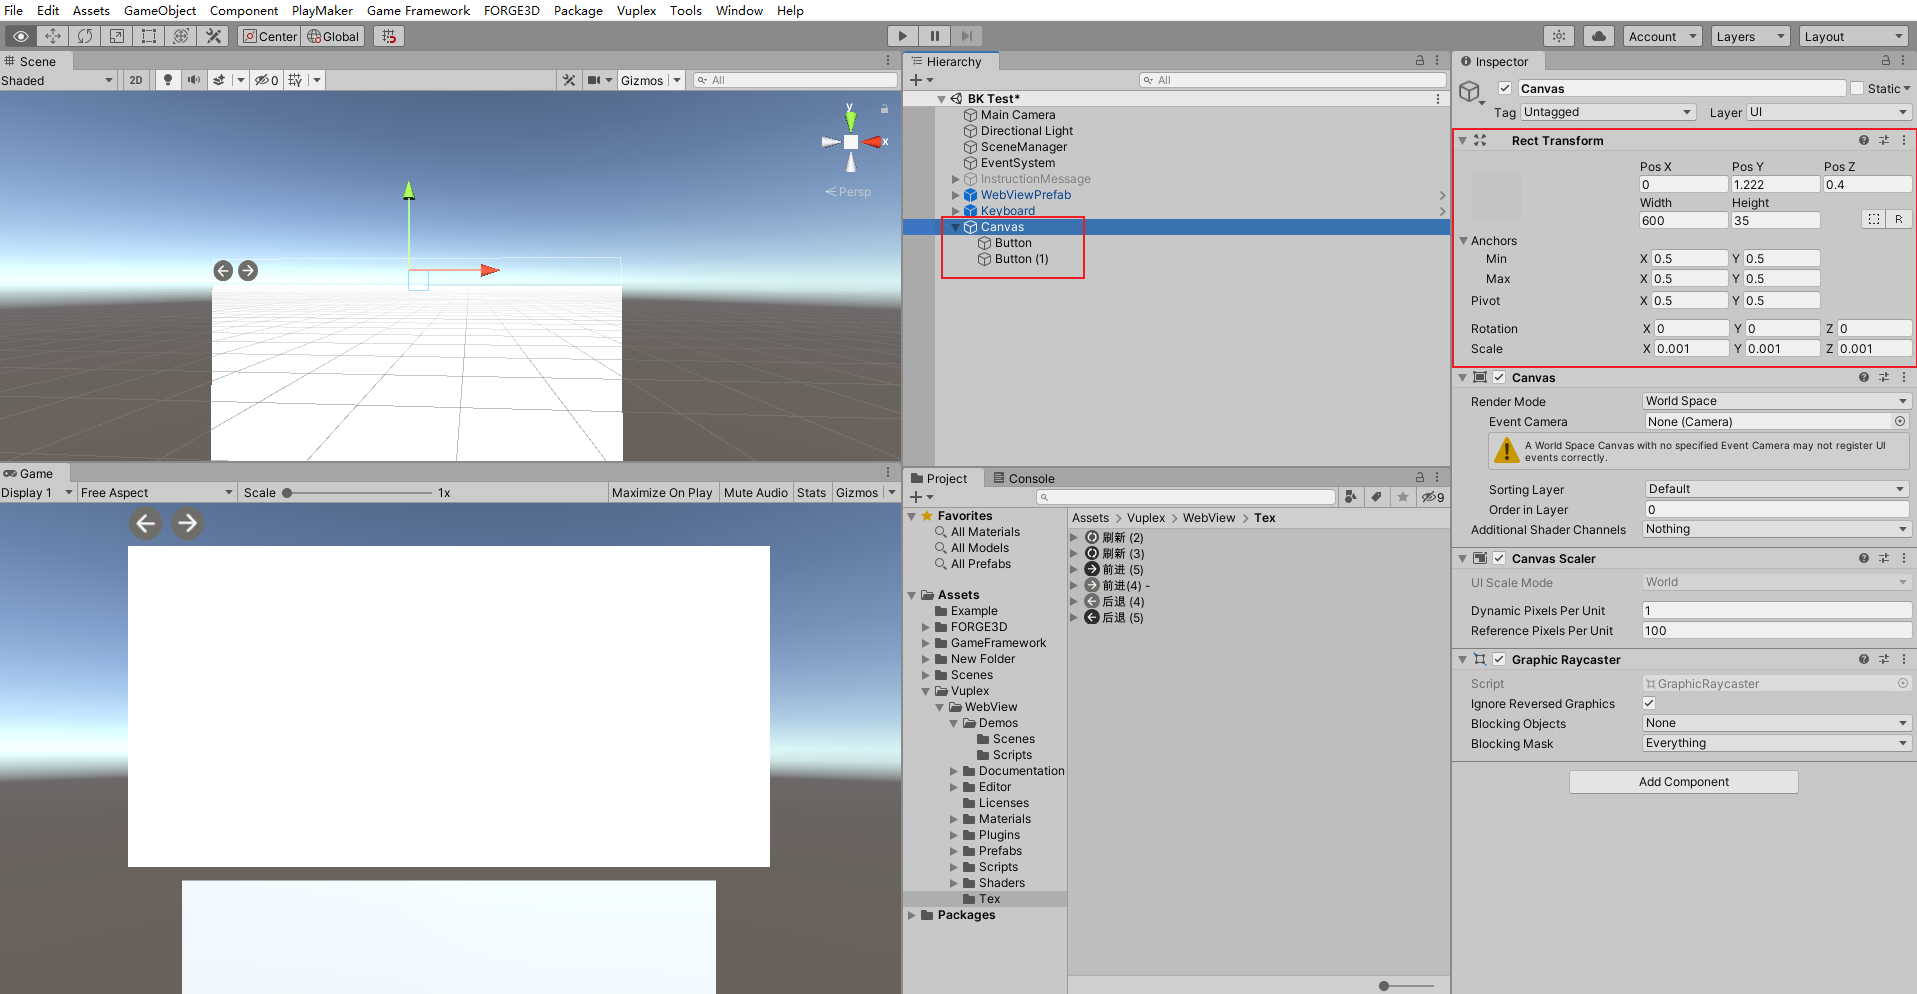Open Canvas component options menu
Image resolution: width=1917 pixels, height=994 pixels.
click(x=1904, y=377)
